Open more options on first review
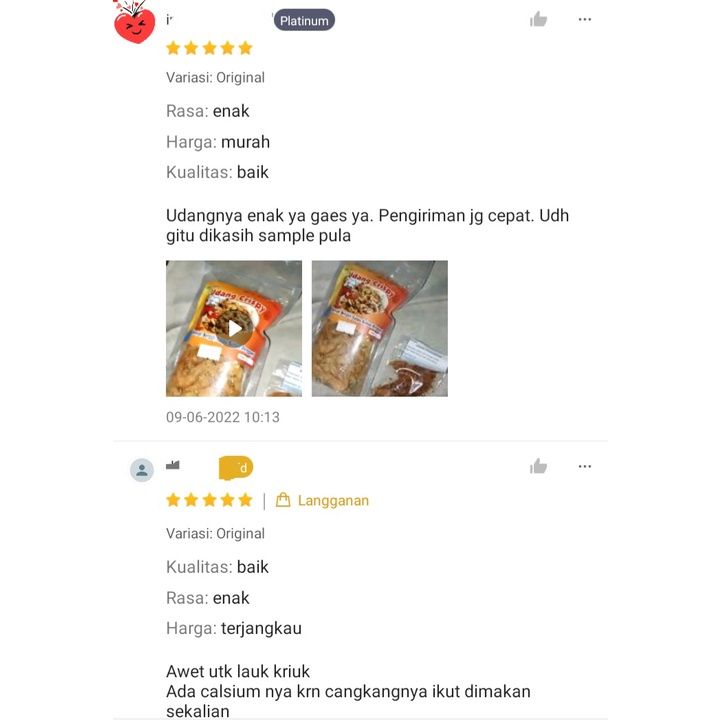This screenshot has width=720, height=720. (585, 19)
